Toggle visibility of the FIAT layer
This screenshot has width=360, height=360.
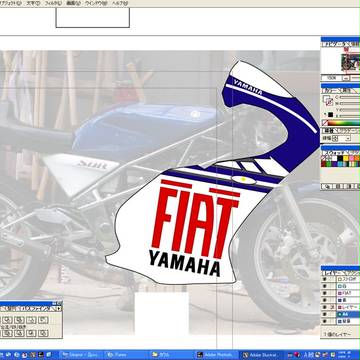(x=325, y=292)
